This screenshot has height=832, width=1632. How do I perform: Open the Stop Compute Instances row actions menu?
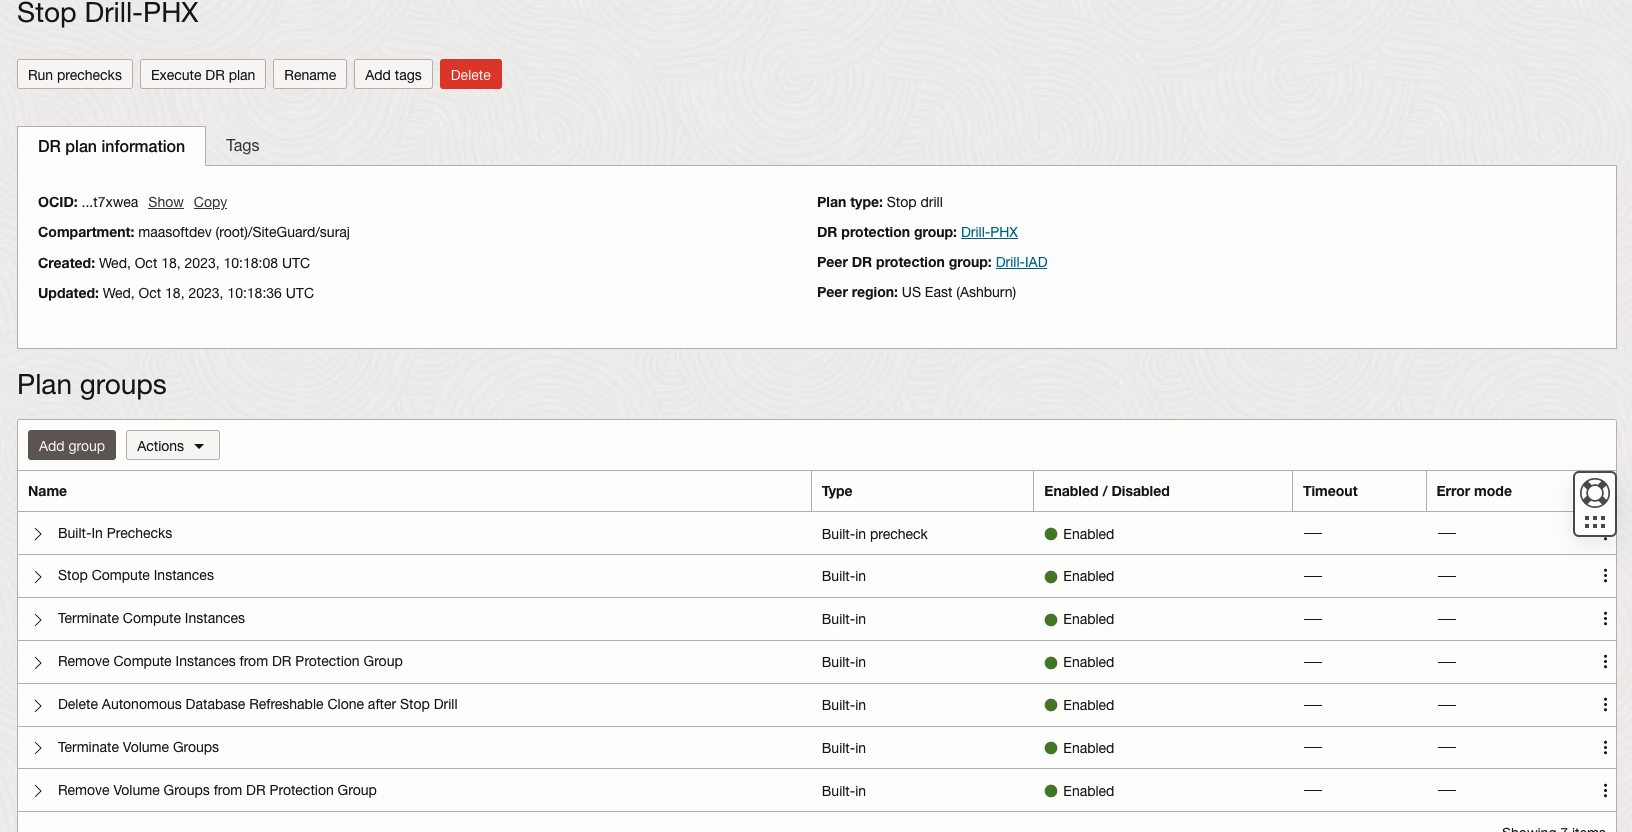coord(1605,576)
